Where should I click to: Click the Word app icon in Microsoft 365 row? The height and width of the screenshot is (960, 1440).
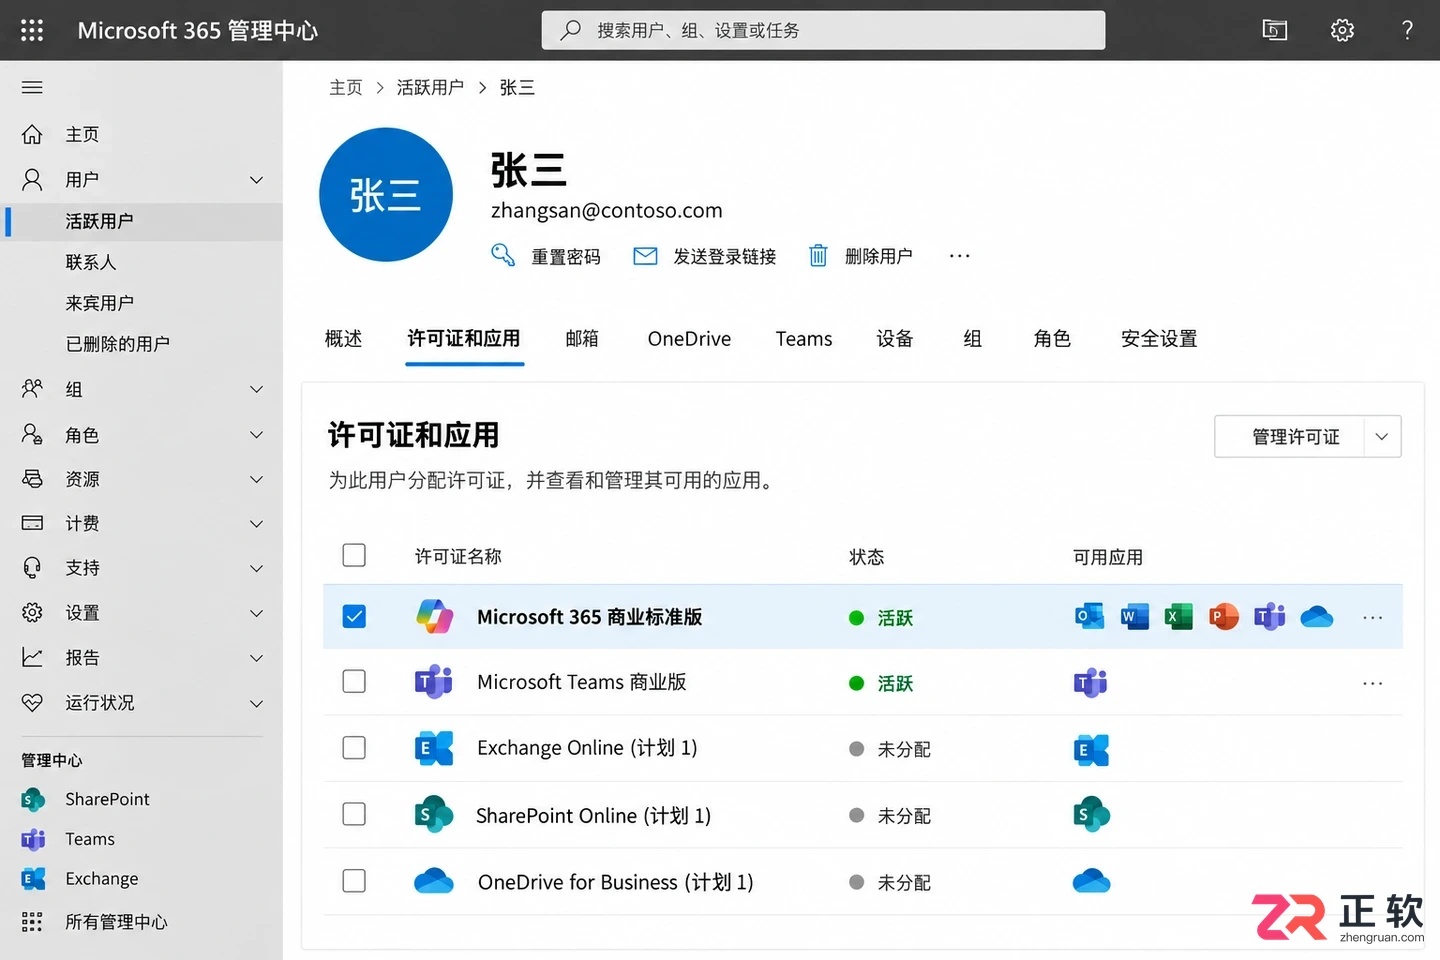pos(1134,616)
